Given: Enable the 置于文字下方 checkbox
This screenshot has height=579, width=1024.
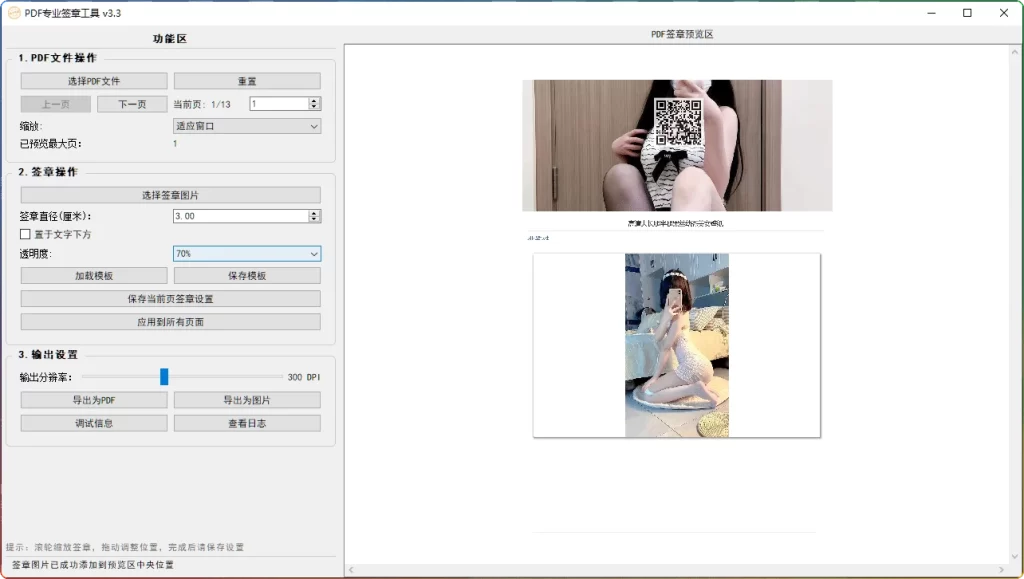Looking at the screenshot, I should click(x=26, y=234).
